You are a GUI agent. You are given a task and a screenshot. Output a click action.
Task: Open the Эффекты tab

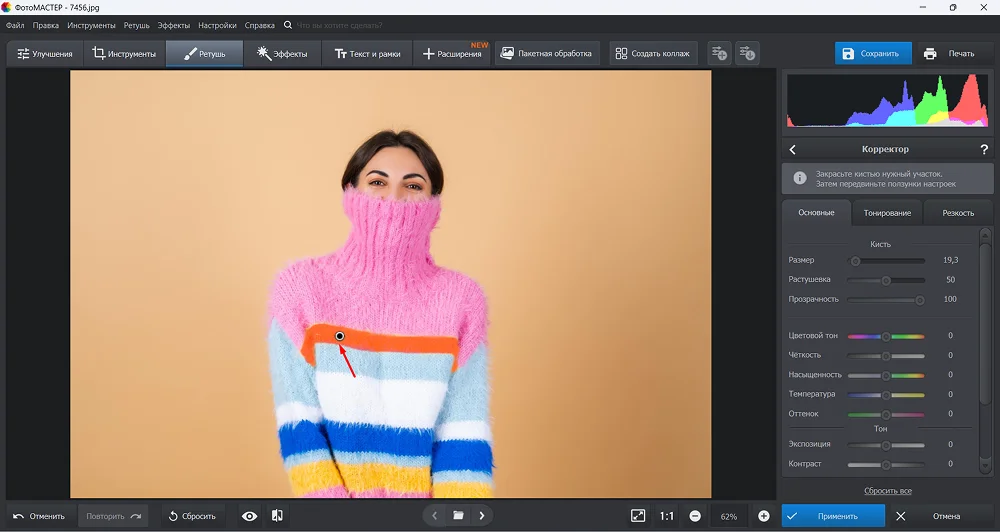(x=282, y=54)
